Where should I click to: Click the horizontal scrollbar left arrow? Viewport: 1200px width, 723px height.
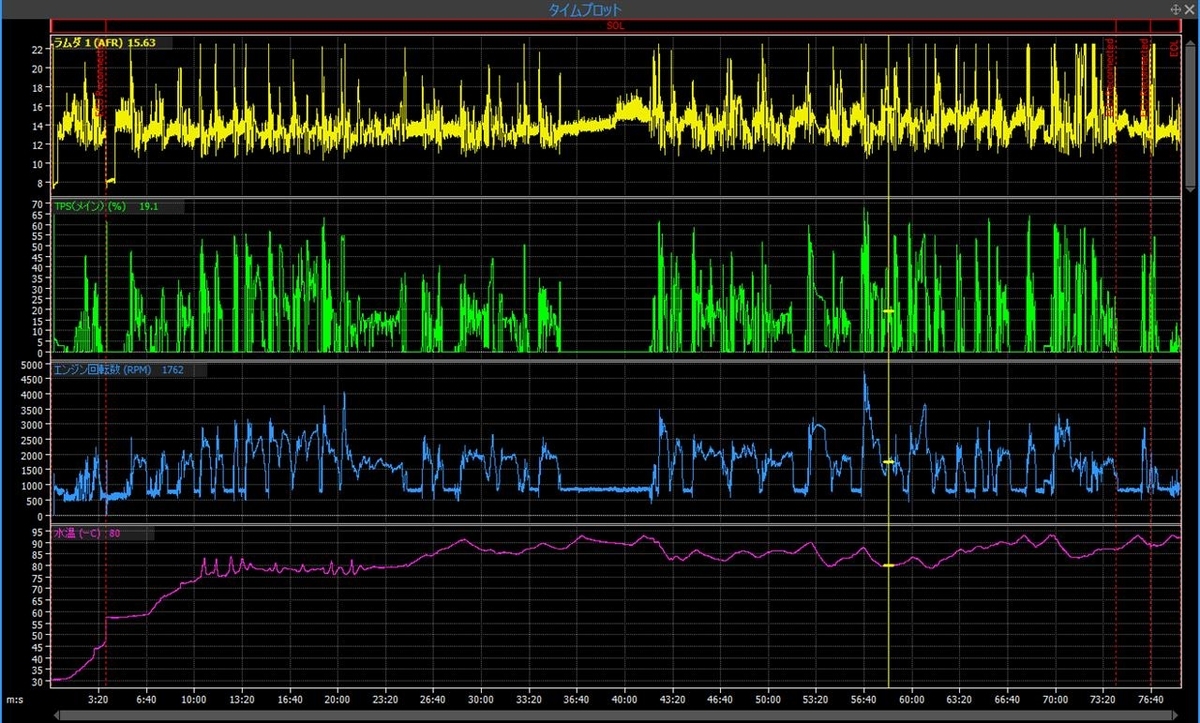pyautogui.click(x=57, y=714)
